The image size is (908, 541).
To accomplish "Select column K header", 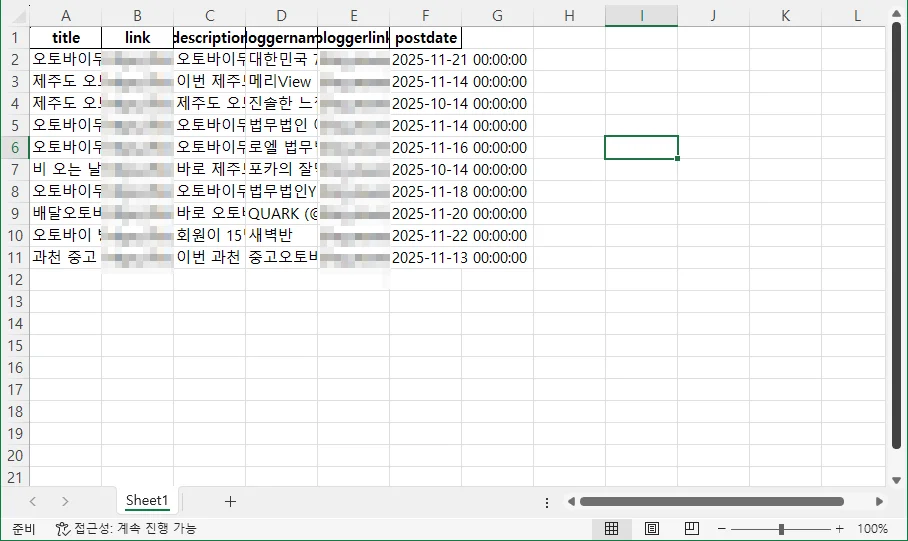I will coord(785,16).
